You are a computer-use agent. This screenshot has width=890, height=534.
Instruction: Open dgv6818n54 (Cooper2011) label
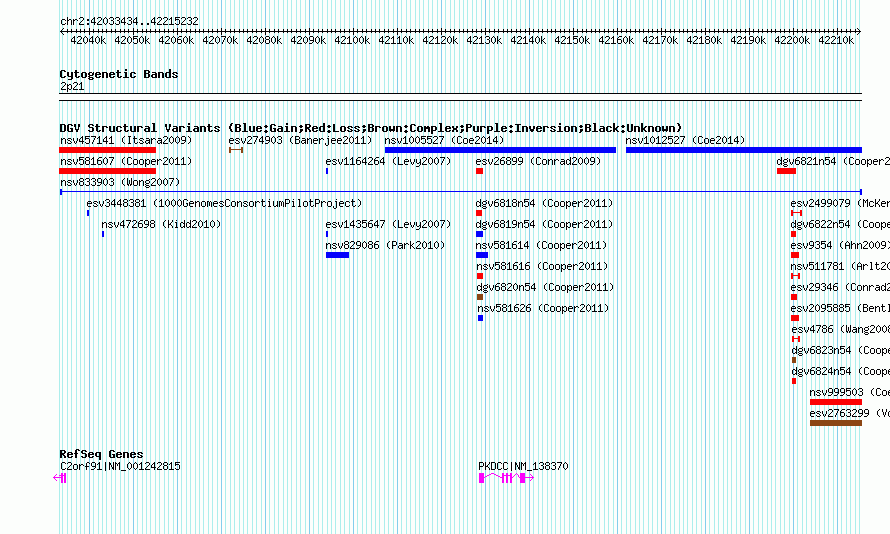(545, 203)
